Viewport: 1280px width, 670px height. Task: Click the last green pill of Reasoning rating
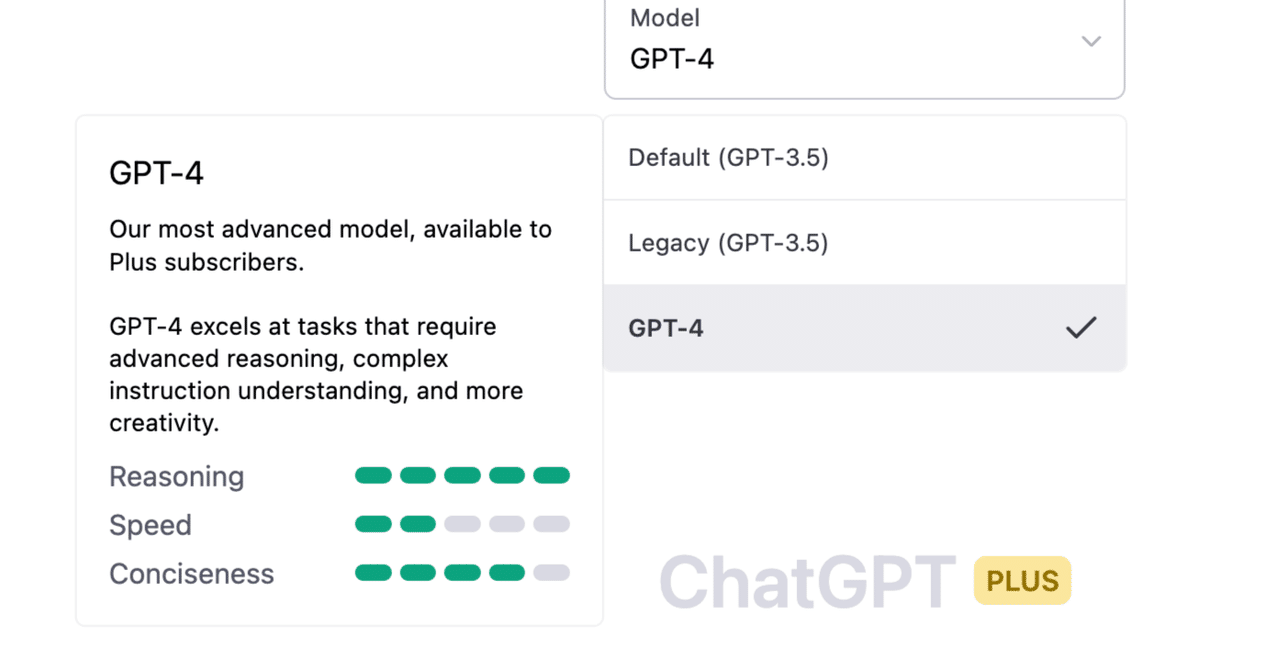click(x=551, y=475)
